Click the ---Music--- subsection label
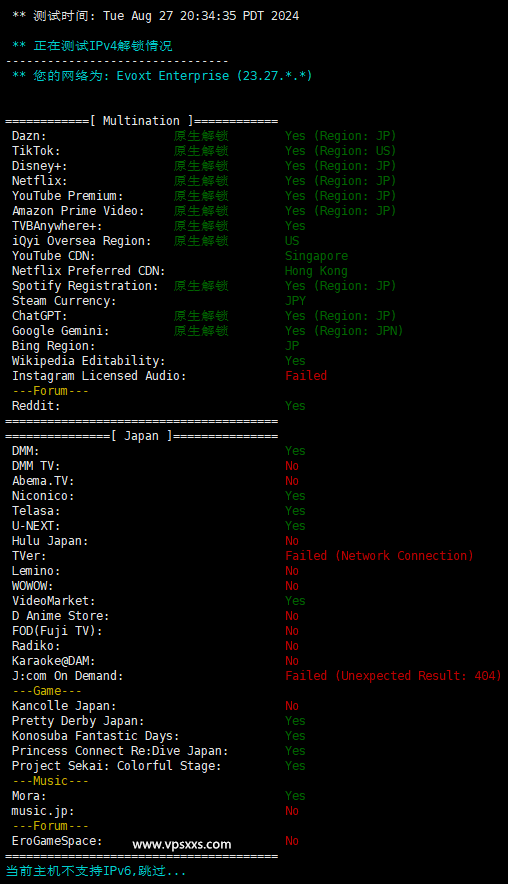The height and width of the screenshot is (884, 508). (x=50, y=781)
